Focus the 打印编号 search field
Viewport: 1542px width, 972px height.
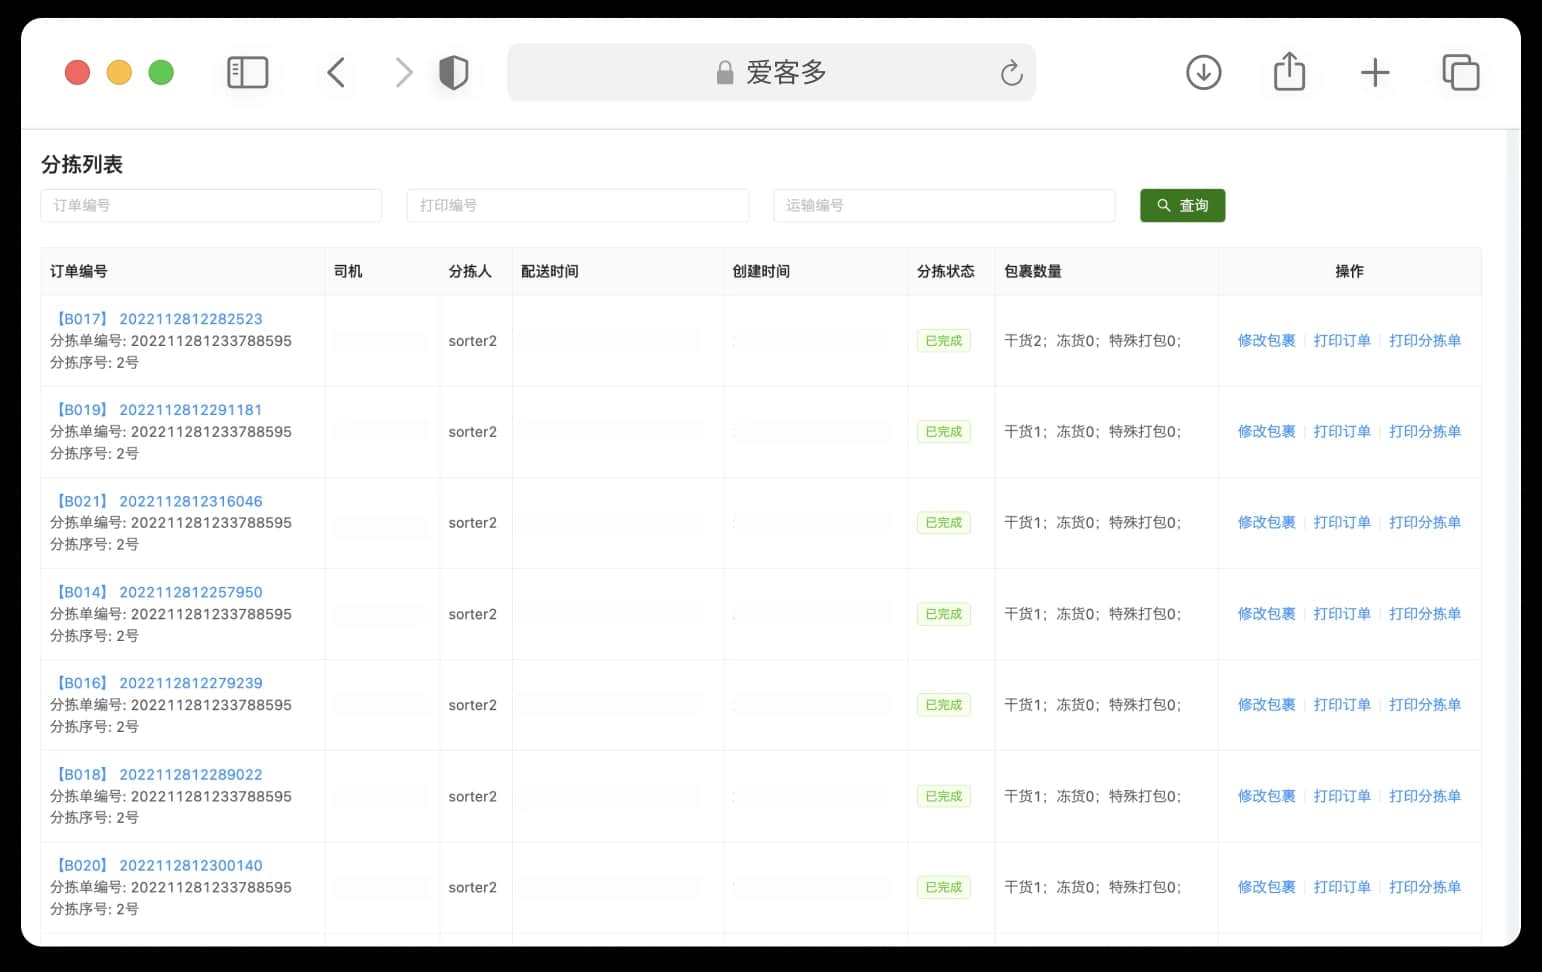pyautogui.click(x=577, y=205)
